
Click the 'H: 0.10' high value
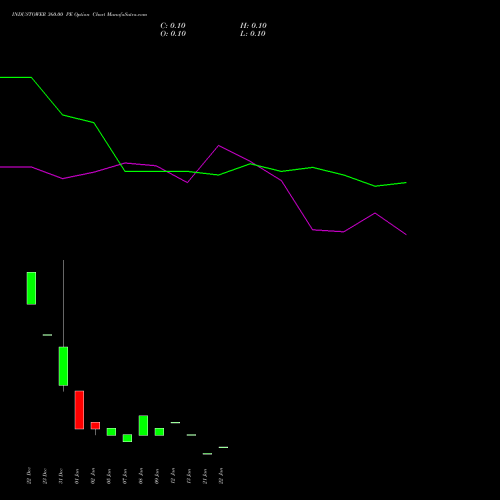[253, 26]
